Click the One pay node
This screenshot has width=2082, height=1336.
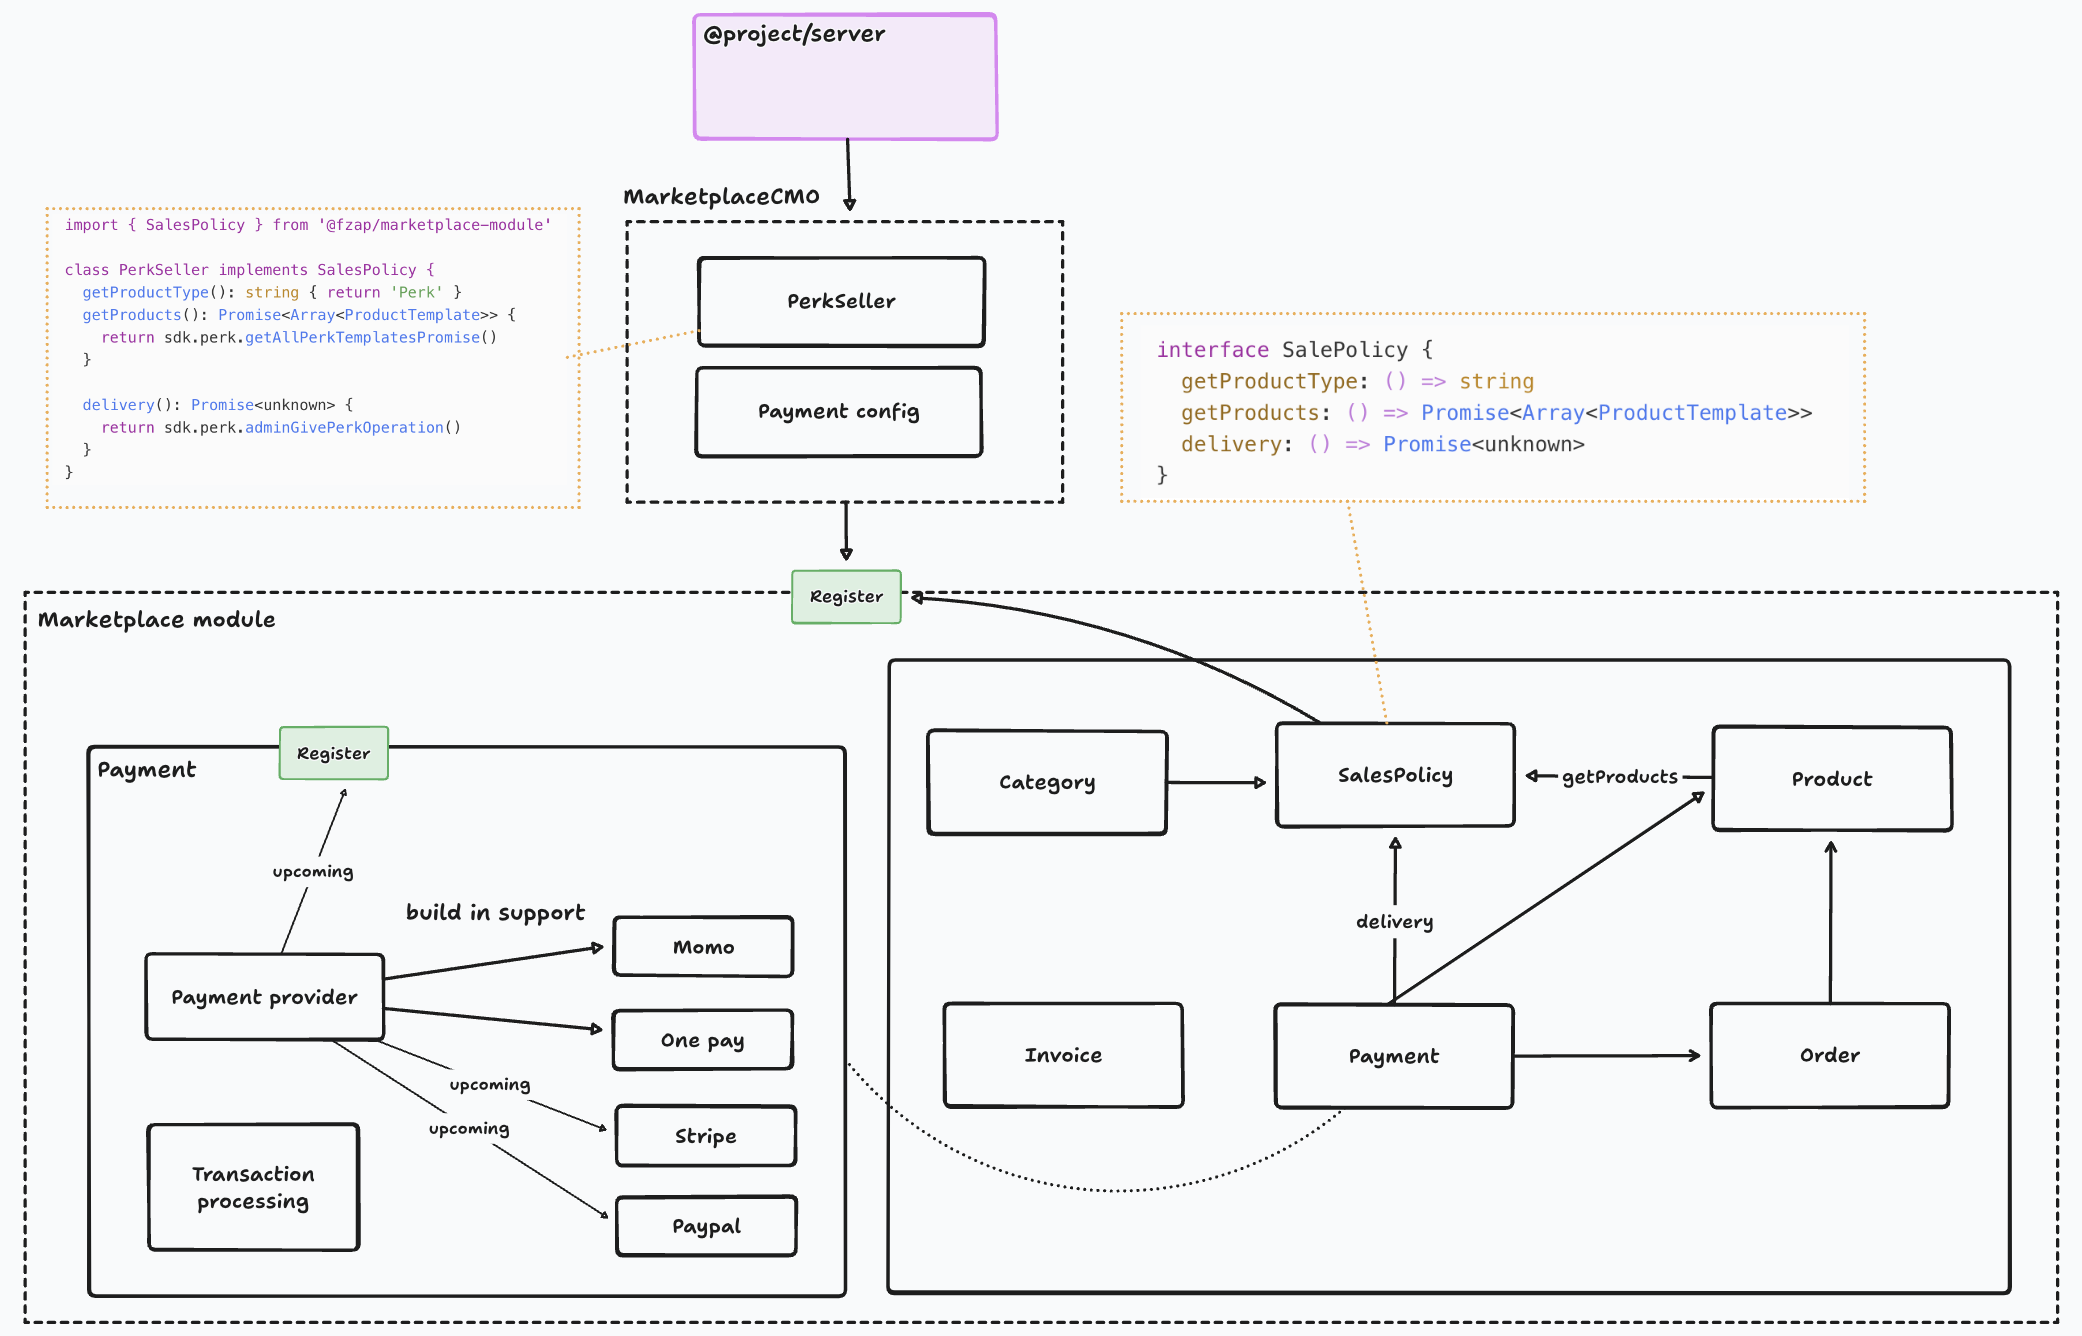702,1040
